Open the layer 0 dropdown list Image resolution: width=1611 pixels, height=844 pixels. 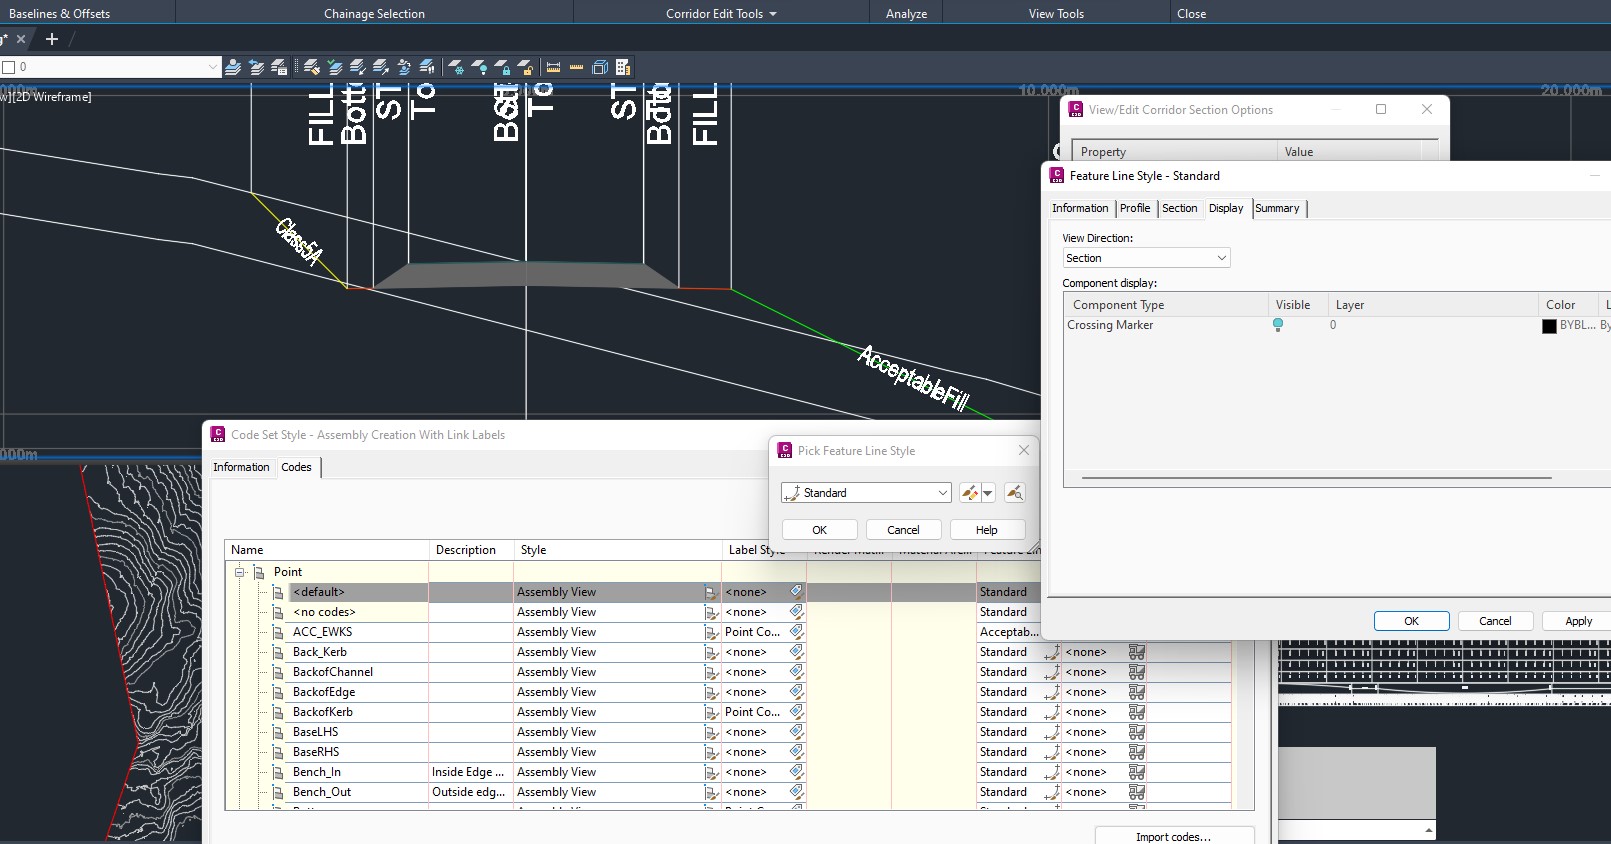pyautogui.click(x=212, y=67)
